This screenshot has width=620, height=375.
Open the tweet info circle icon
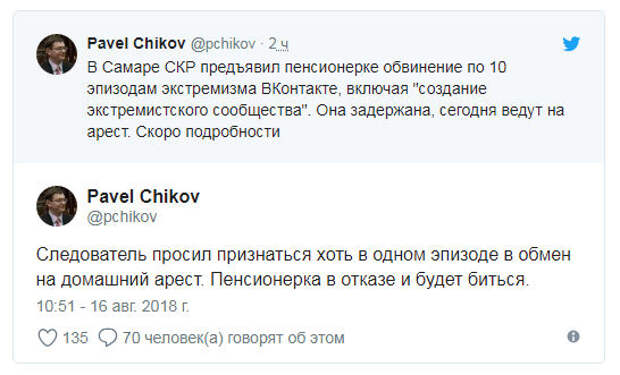[x=573, y=337]
